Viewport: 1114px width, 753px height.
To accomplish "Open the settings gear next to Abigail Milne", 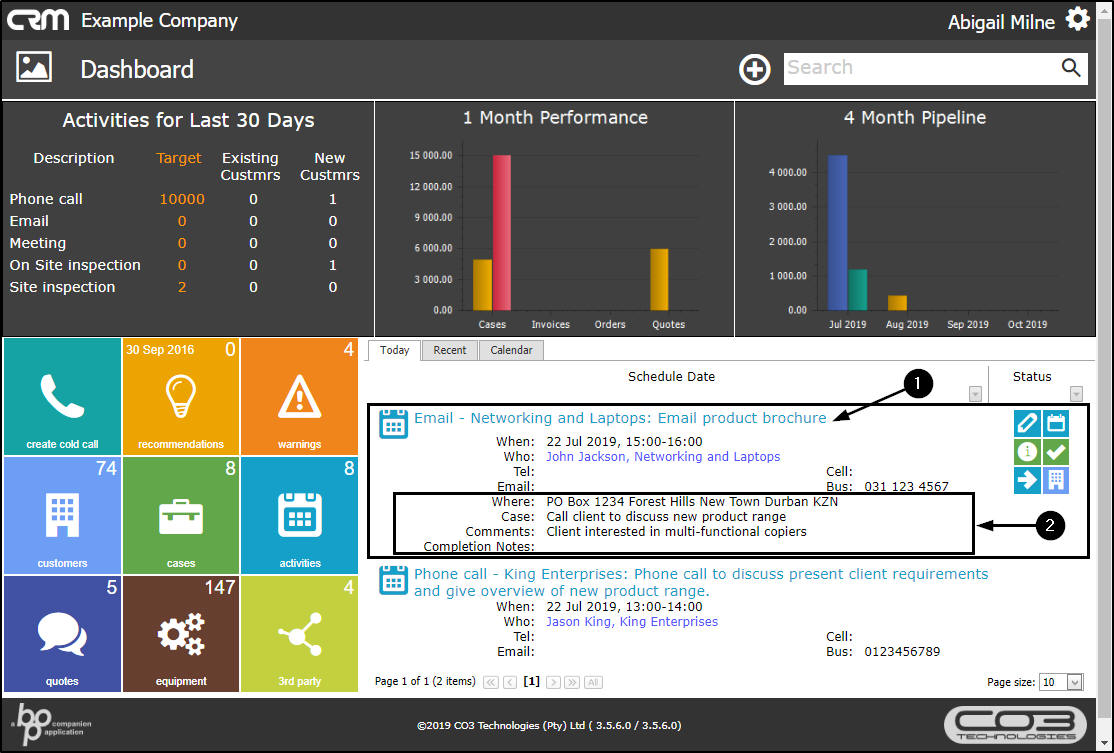I will (x=1077, y=19).
